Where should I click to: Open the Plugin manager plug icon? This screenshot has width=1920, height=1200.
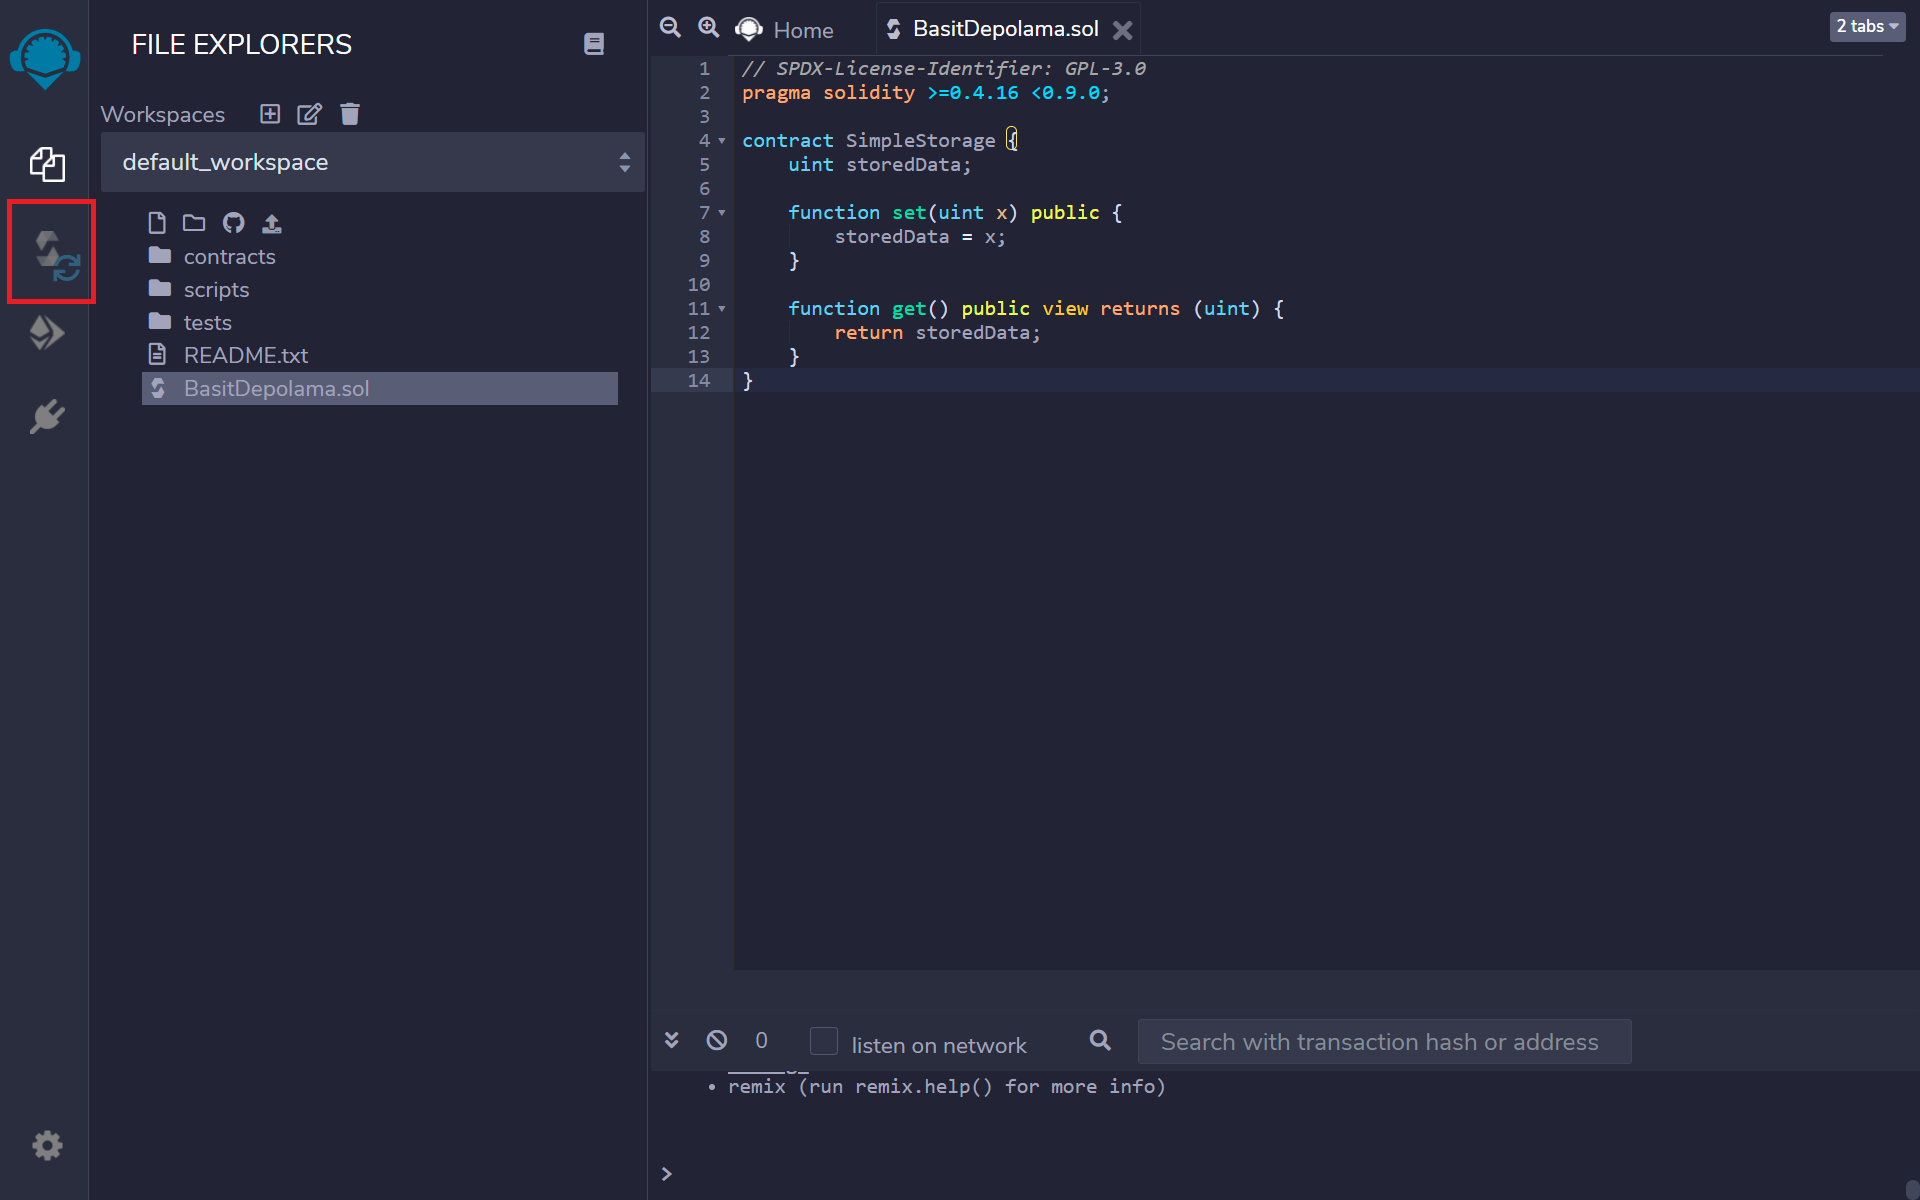[47, 416]
